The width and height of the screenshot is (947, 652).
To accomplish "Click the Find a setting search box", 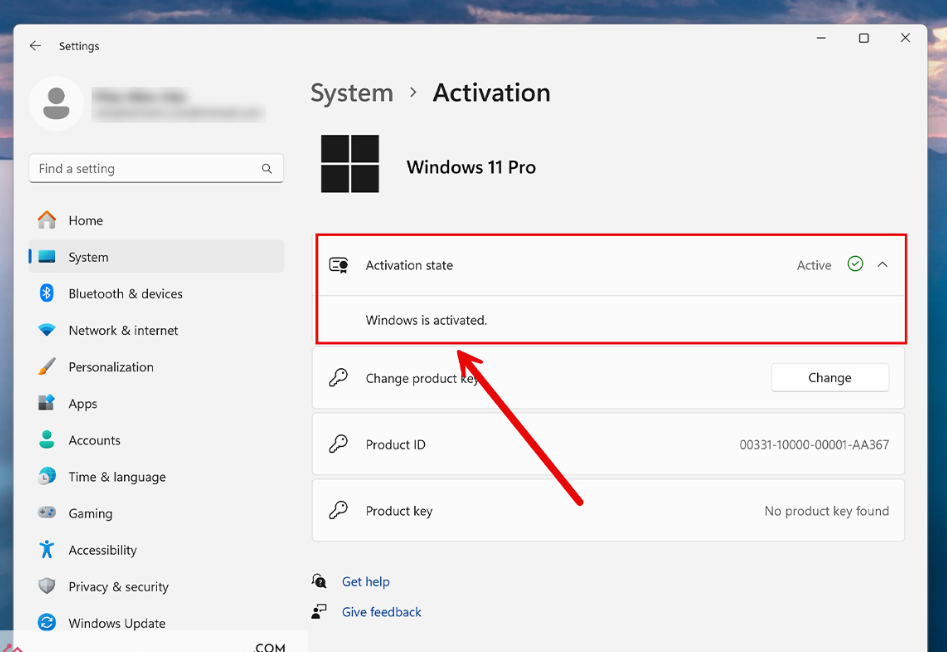I will click(x=145, y=169).
